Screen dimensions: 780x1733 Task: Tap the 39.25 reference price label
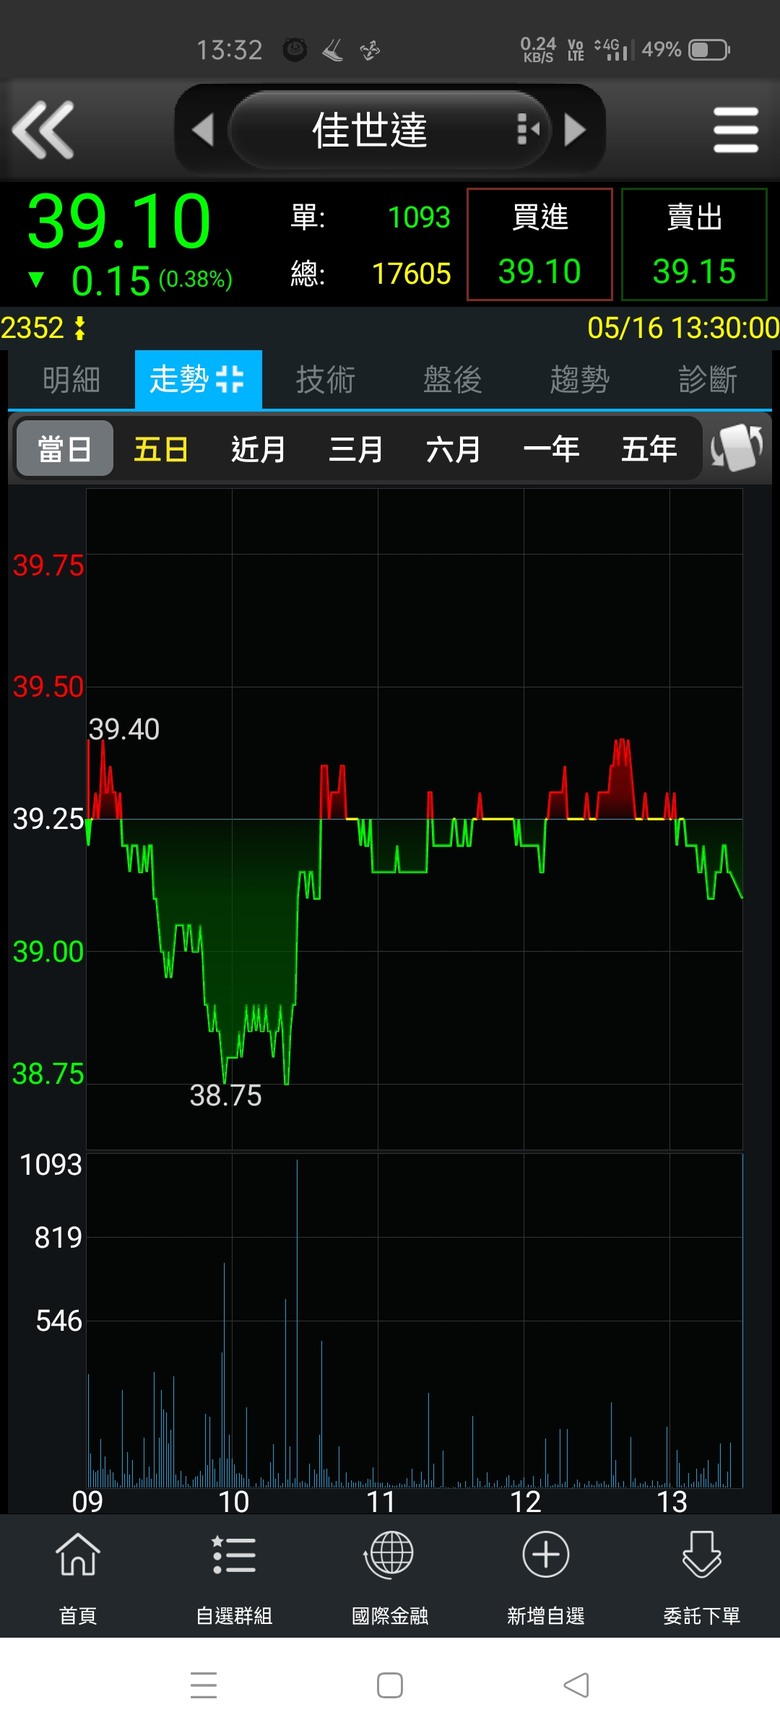[48, 819]
